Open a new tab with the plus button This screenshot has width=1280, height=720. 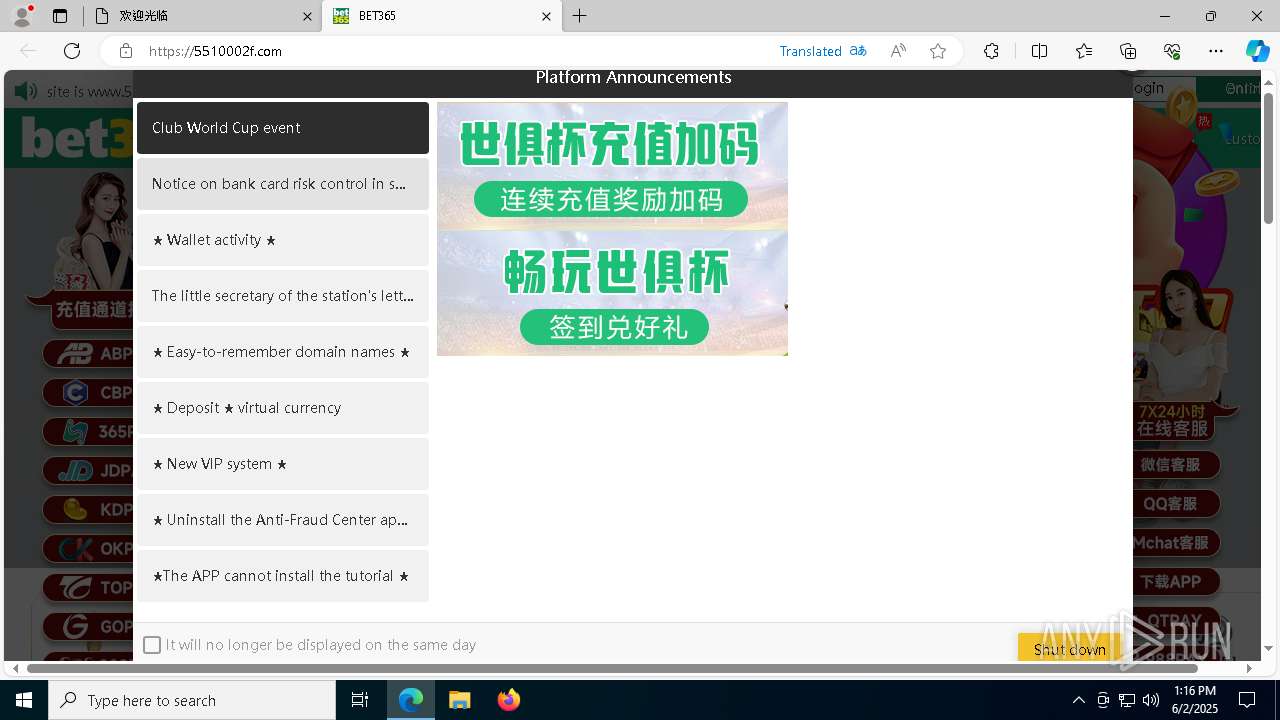(580, 16)
